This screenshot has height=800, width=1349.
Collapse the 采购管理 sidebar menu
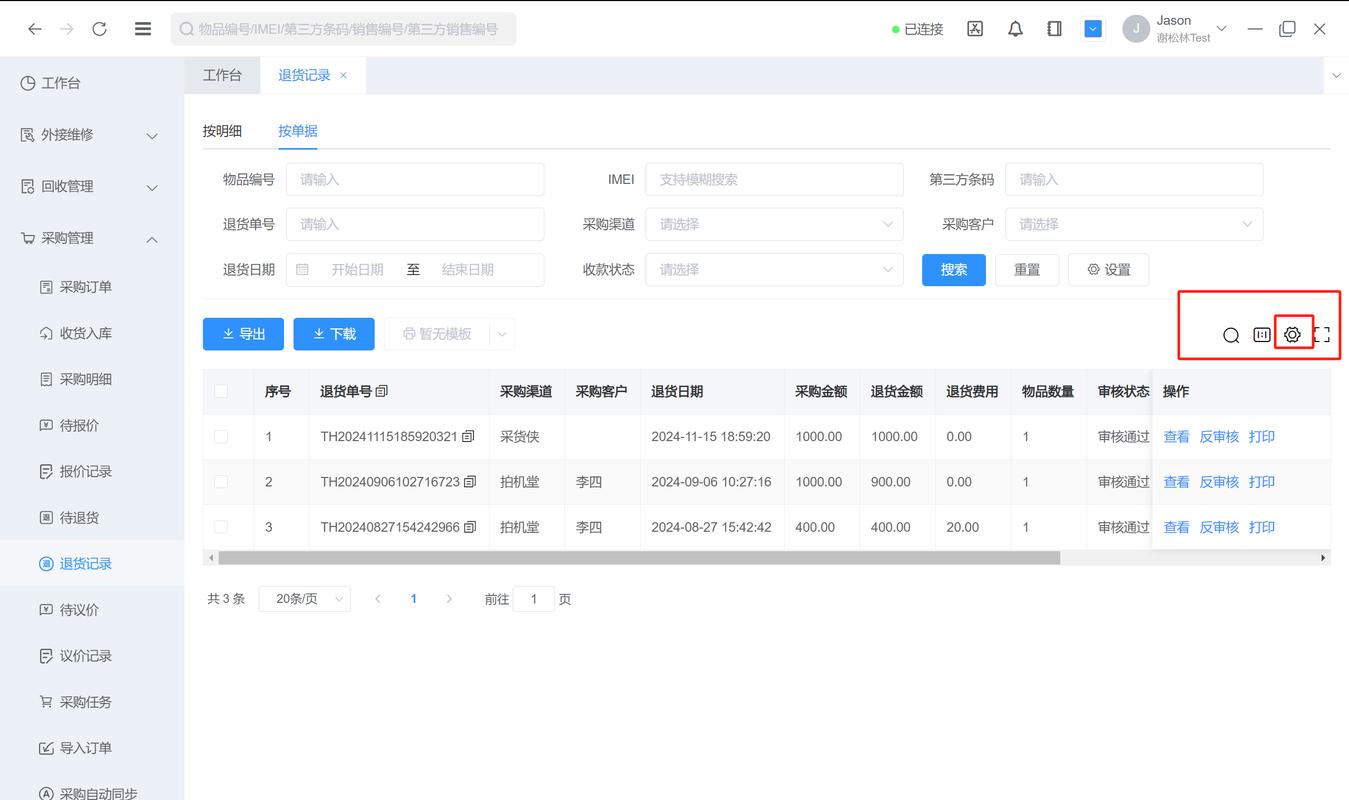coord(92,238)
